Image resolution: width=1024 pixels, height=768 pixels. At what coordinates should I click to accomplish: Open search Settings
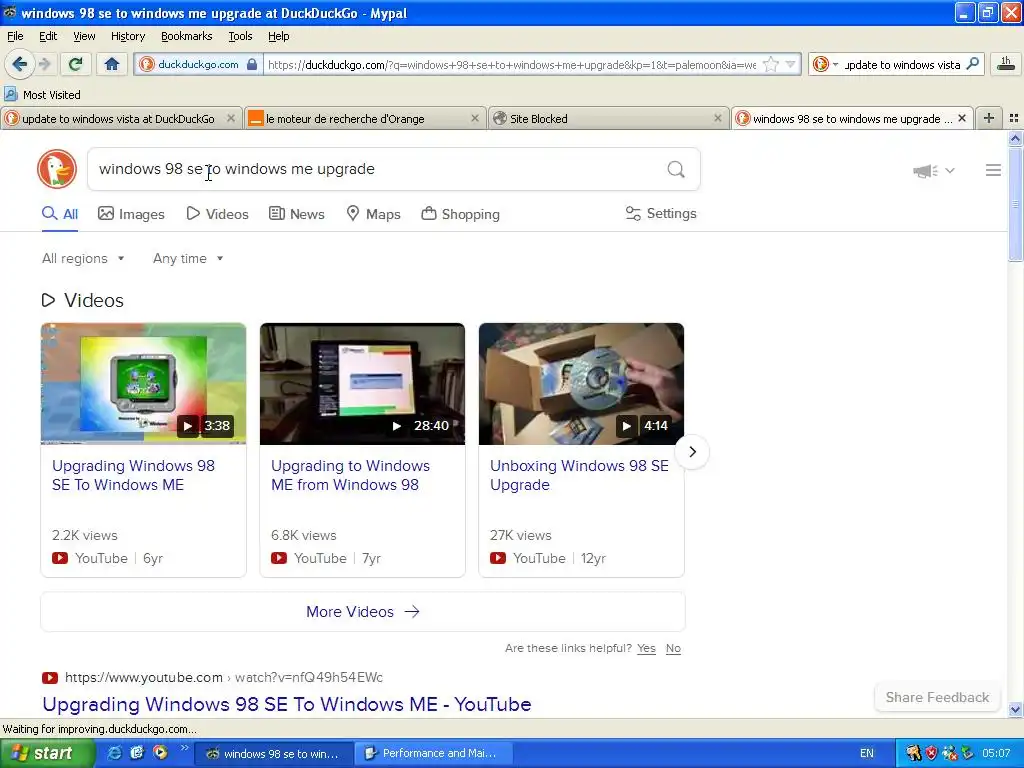(661, 214)
